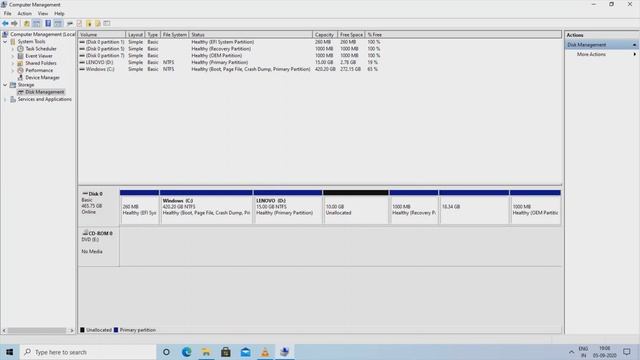Select Computer Management (Local) root node
This screenshot has height=360, width=640.
point(42,34)
